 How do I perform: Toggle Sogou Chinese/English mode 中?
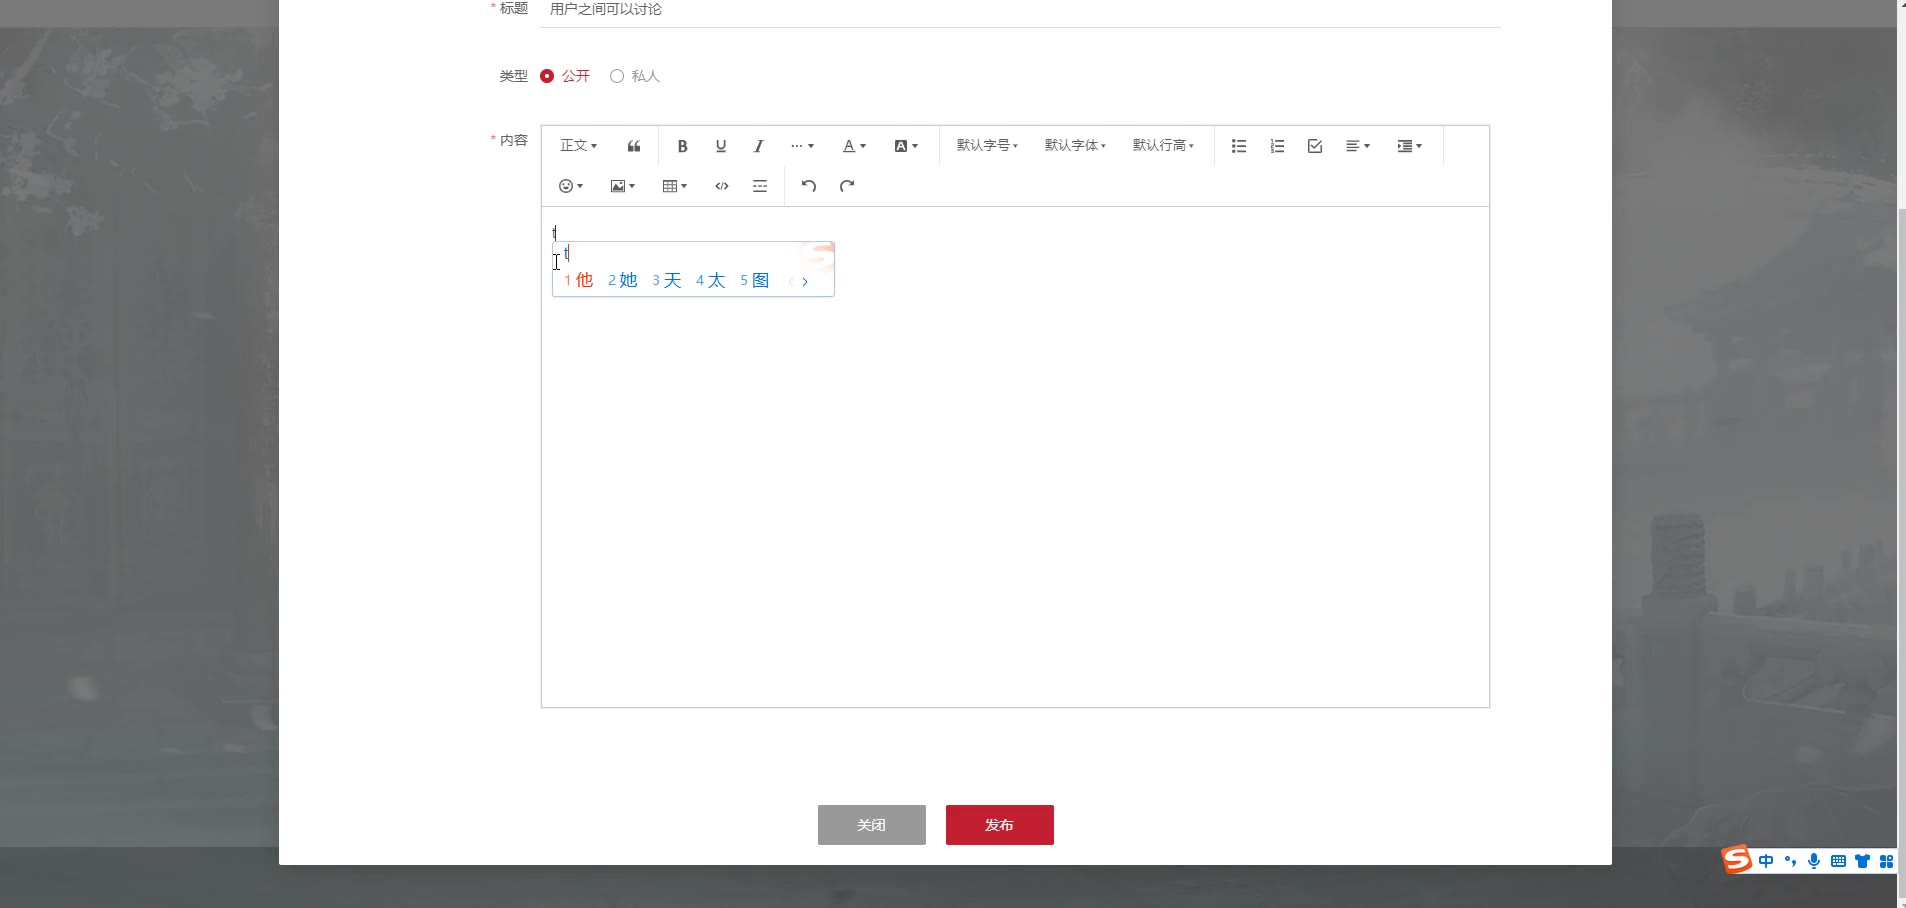coord(1766,861)
